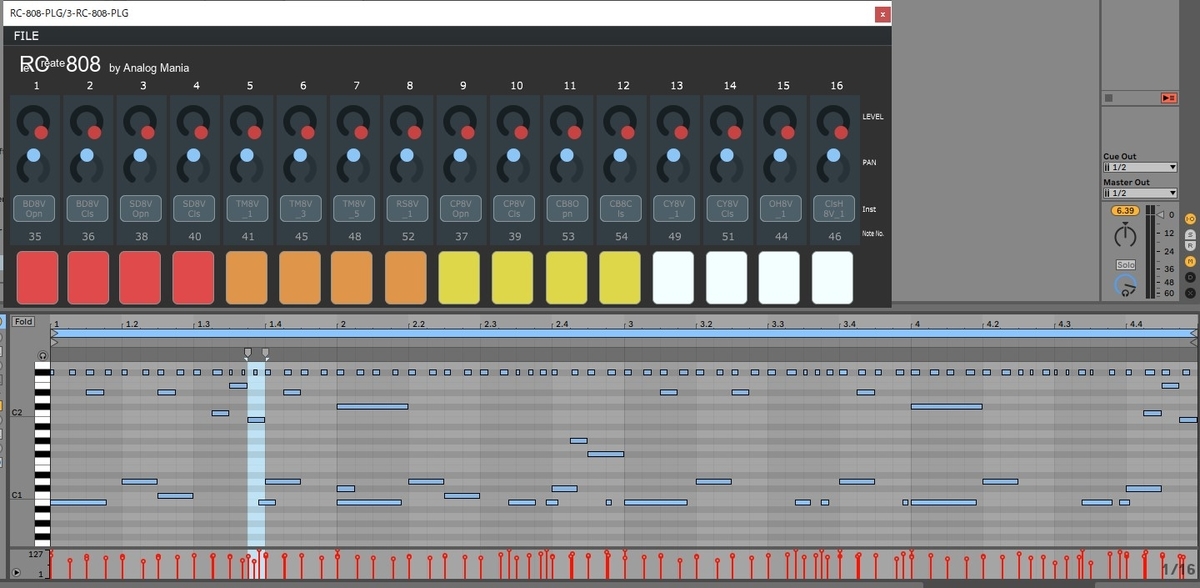Click note number 35 under channel 1

[x=36, y=236]
